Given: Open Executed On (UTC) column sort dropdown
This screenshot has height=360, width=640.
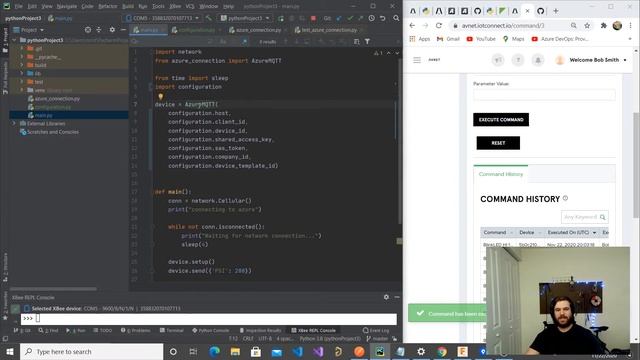Looking at the screenshot, I should [594, 232].
